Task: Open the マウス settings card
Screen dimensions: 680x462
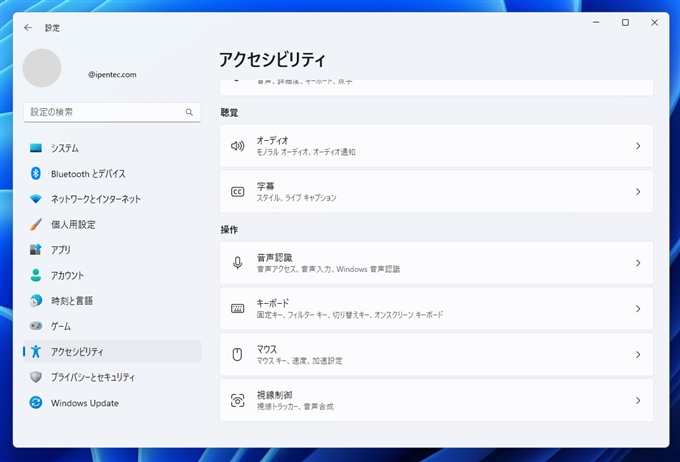Action: (436, 354)
